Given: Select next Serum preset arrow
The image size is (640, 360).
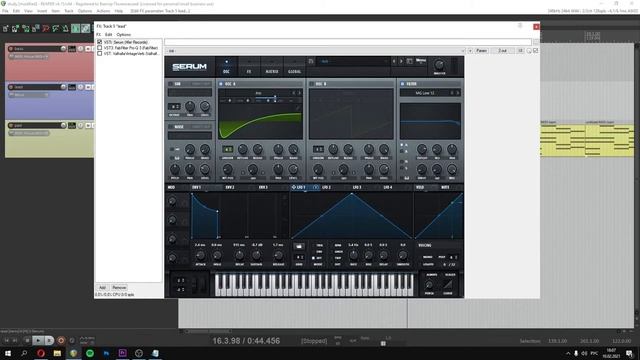Looking at the screenshot, I should [401, 61].
